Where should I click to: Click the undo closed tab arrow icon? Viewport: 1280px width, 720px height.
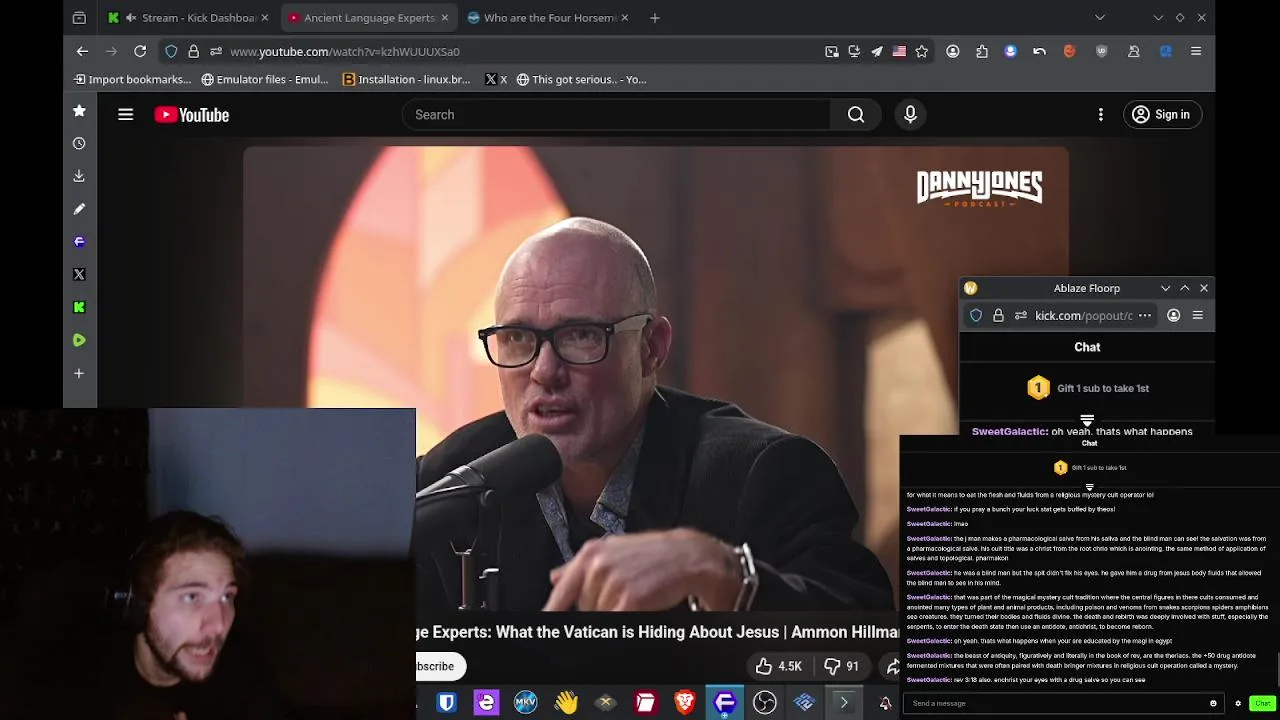(1039, 51)
